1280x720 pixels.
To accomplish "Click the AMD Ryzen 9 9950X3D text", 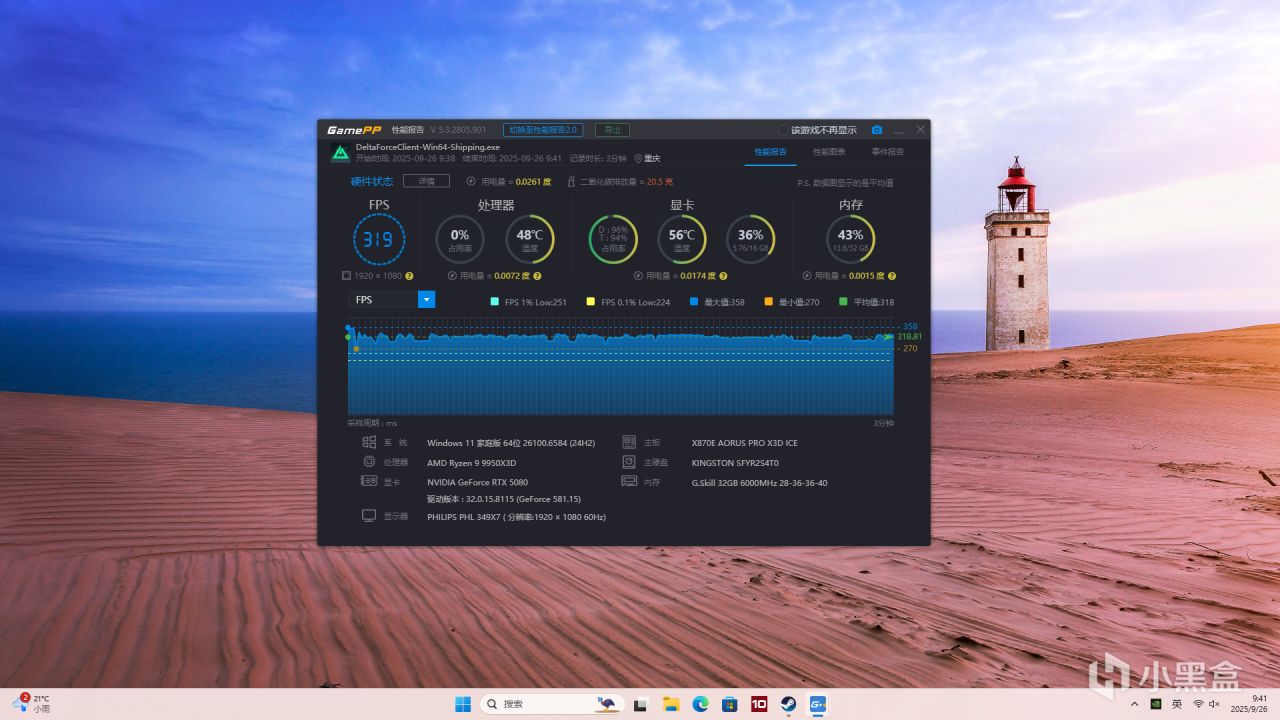I will point(471,463).
